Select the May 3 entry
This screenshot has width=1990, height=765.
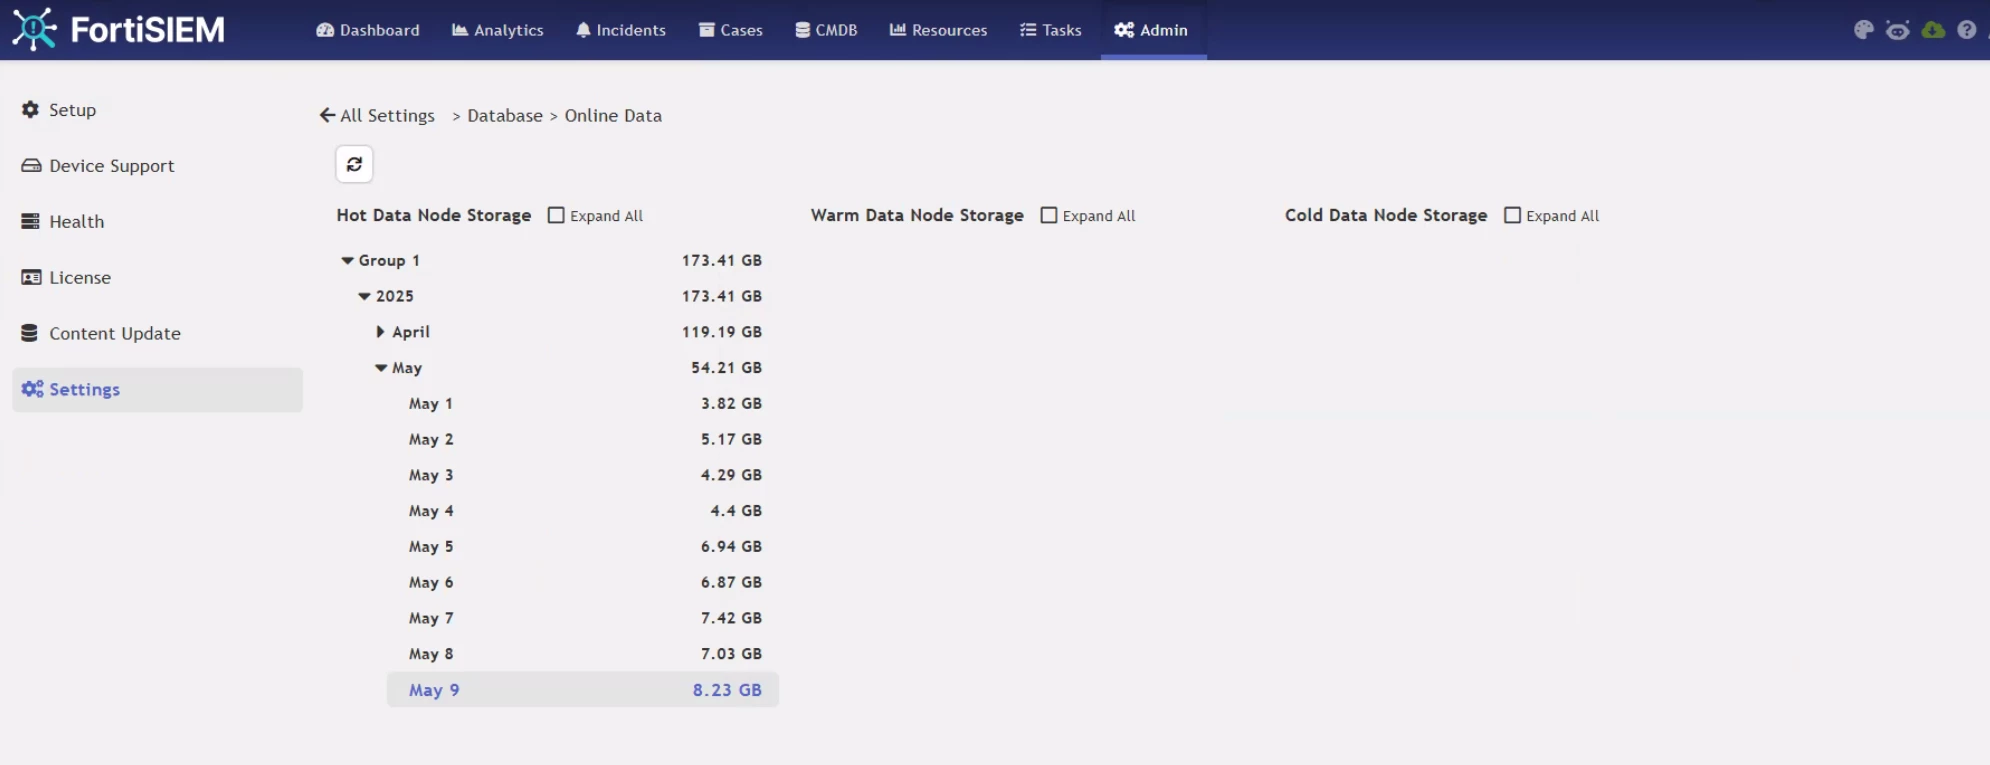pos(583,476)
